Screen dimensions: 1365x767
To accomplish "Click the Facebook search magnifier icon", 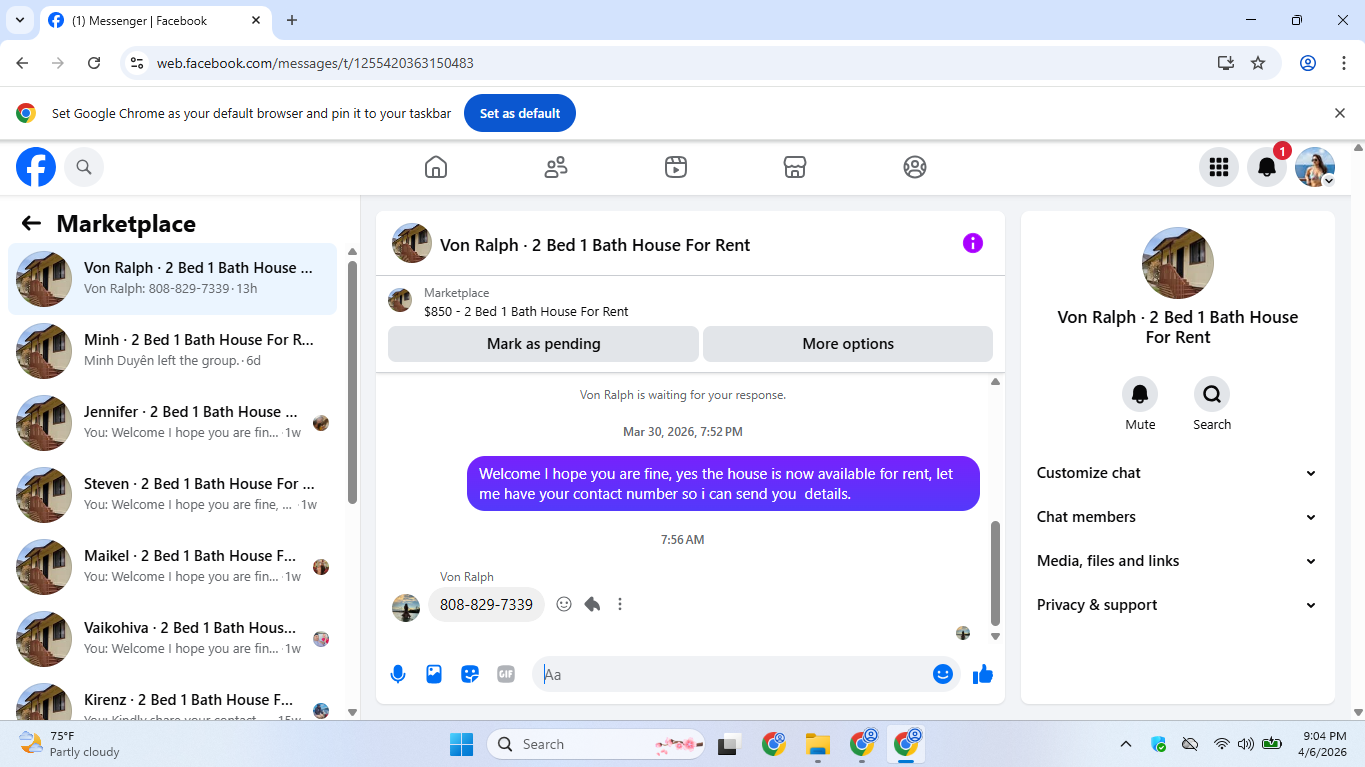I will tap(84, 167).
